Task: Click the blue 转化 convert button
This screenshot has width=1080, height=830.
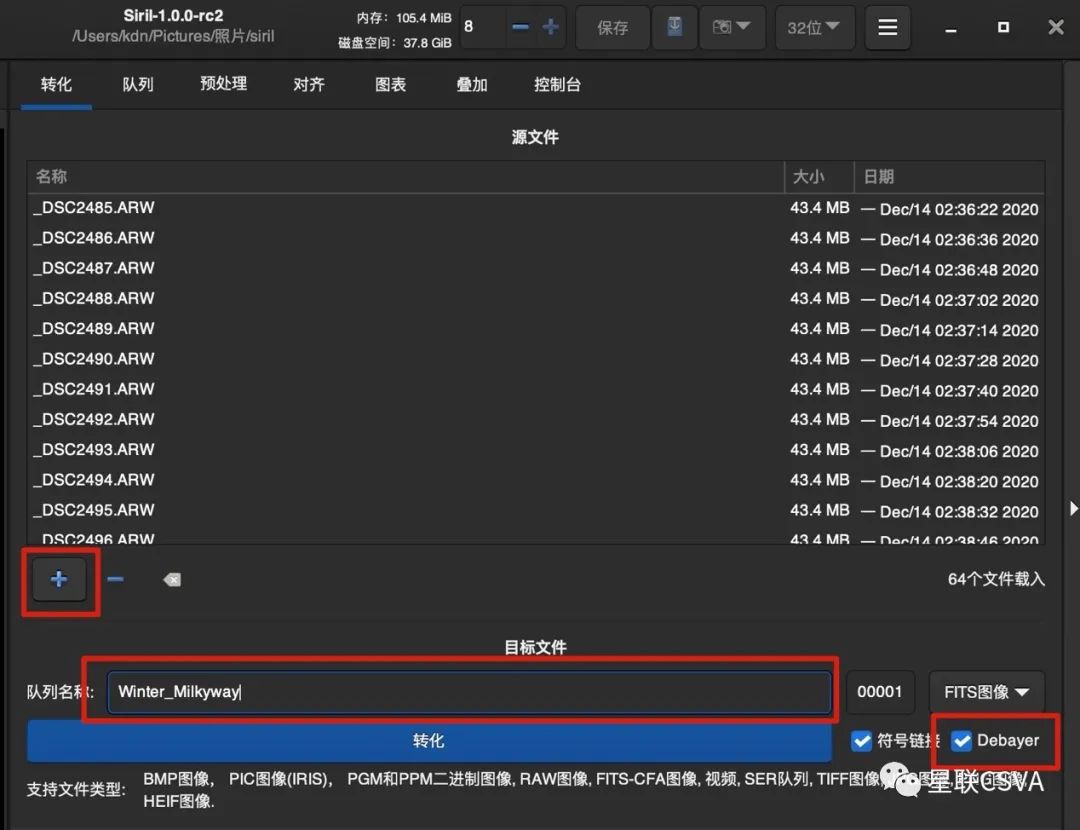Action: (x=429, y=741)
